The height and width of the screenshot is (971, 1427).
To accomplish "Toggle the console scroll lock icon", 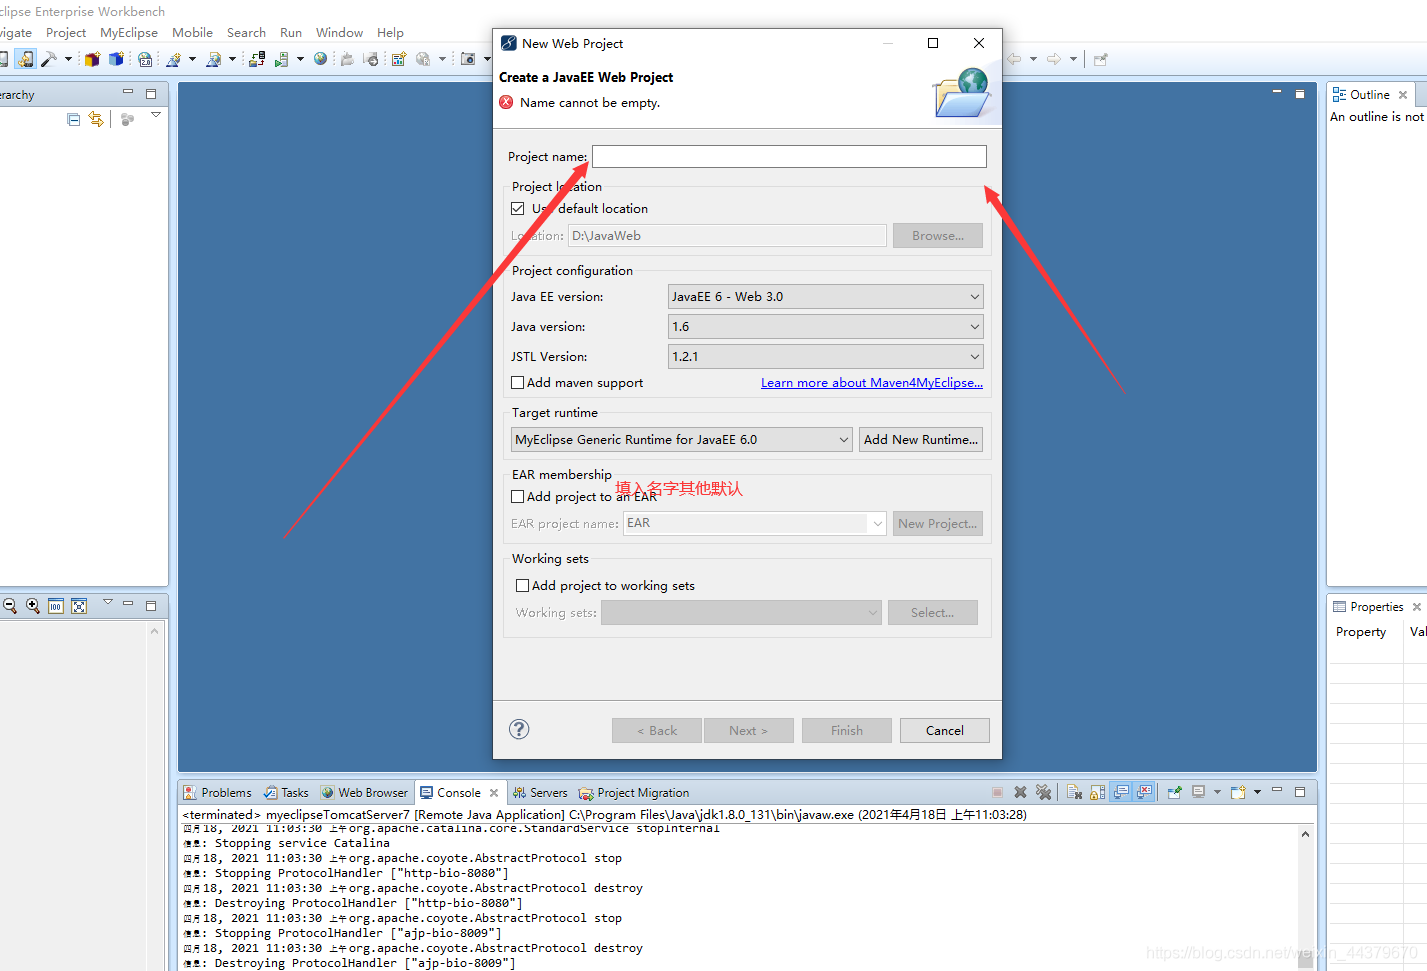I will click(1097, 792).
